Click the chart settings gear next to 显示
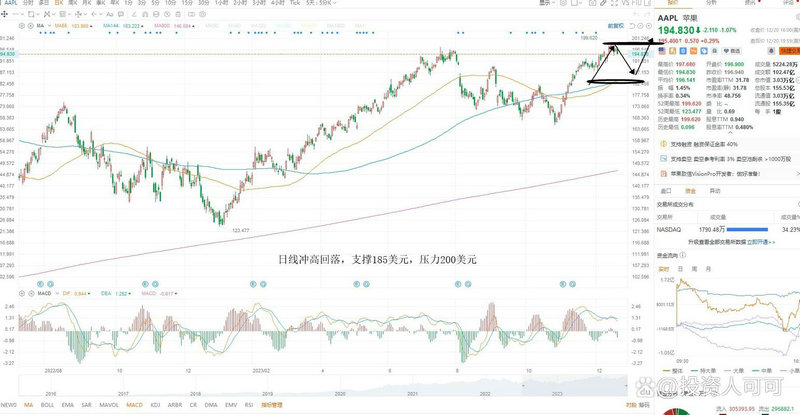Viewport: 800px width, 415px height. click(x=563, y=3)
